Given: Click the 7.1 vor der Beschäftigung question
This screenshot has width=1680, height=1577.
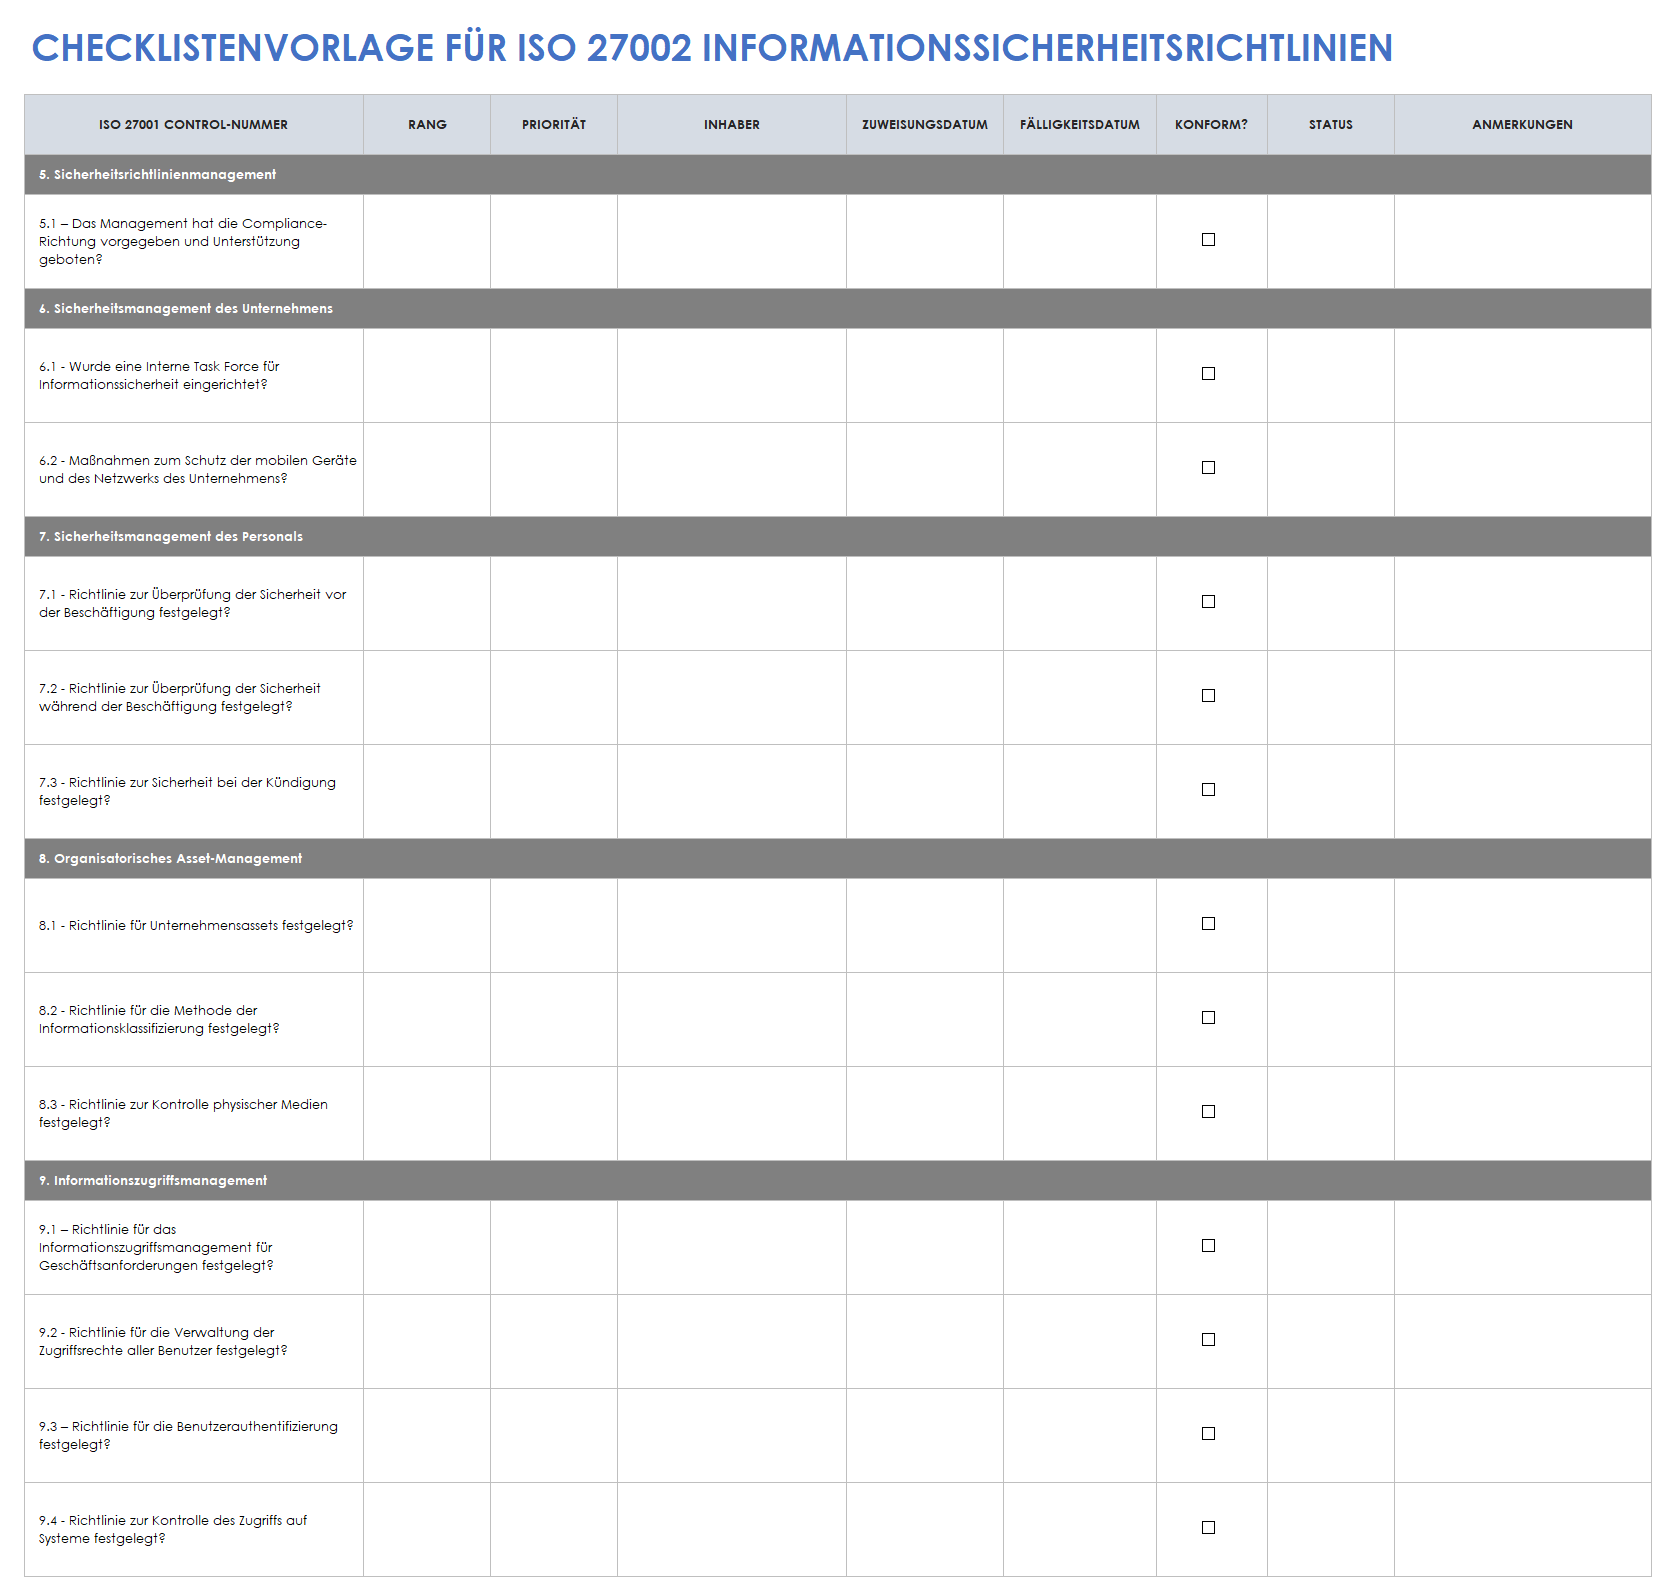Looking at the screenshot, I should (x=193, y=603).
